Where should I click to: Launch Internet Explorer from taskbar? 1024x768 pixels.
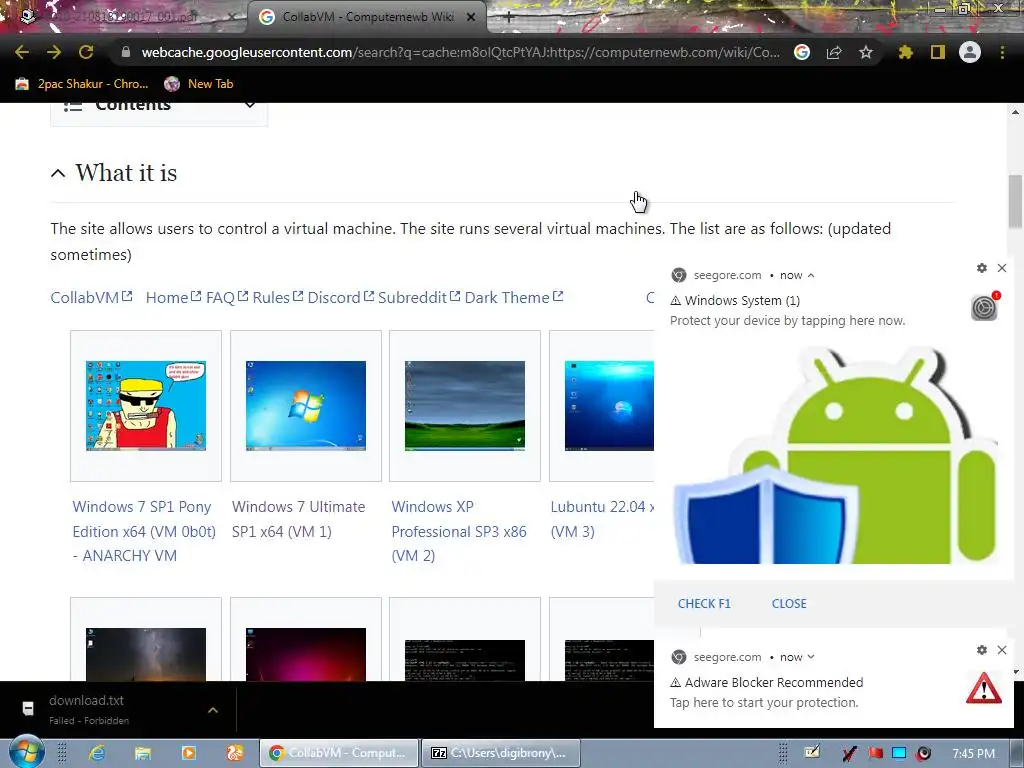pos(97,753)
